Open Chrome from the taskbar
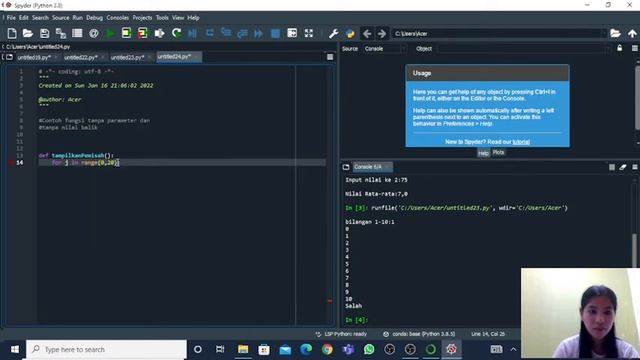The width and height of the screenshot is (640, 360). tap(327, 349)
